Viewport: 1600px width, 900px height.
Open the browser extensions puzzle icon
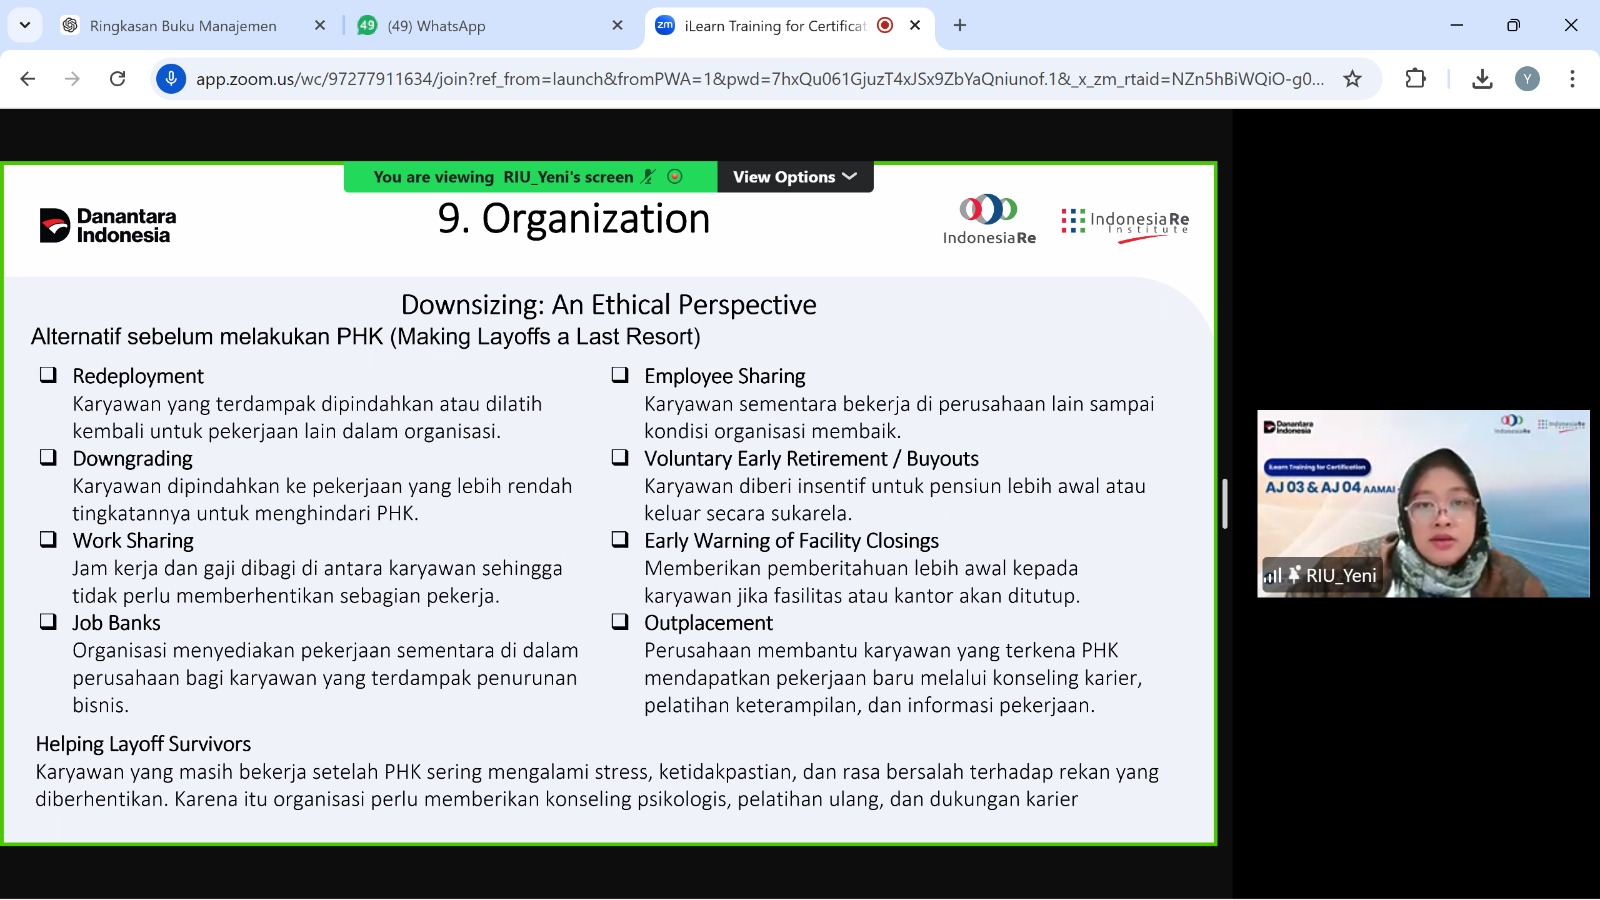pos(1415,79)
